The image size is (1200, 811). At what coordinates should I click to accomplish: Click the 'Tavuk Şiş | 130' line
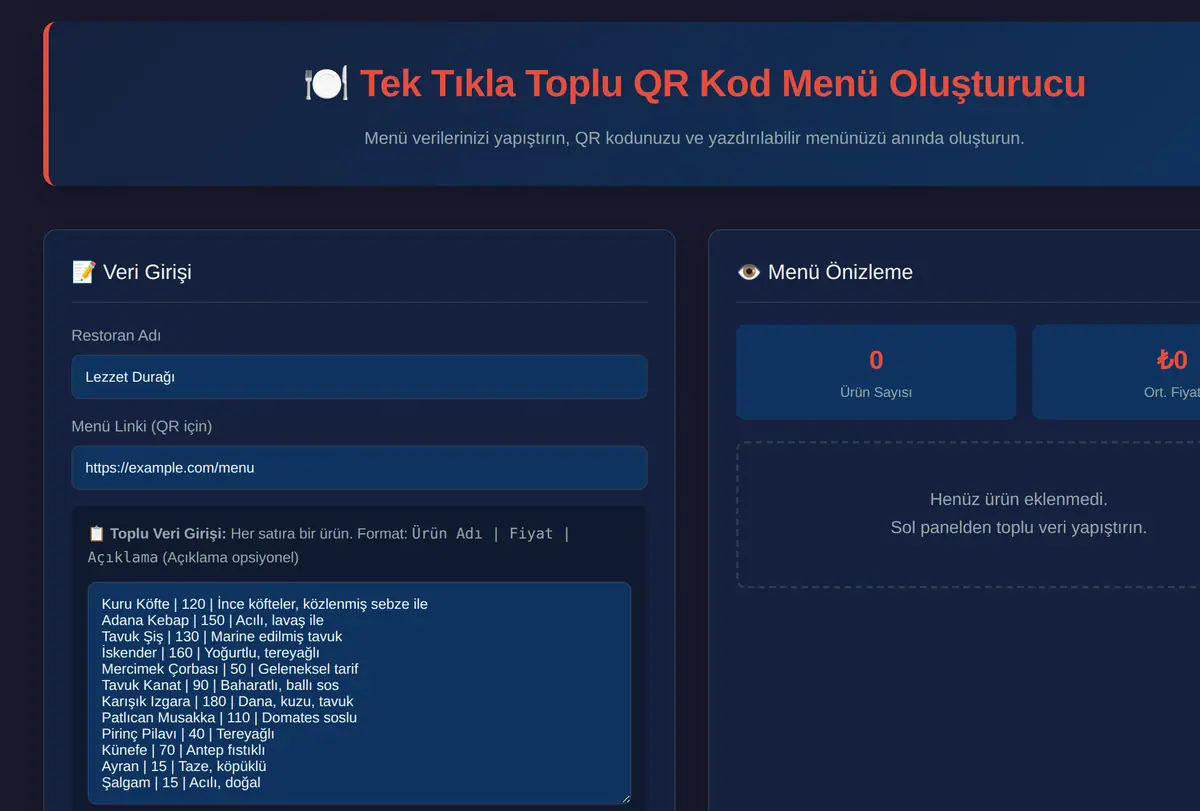click(222, 636)
